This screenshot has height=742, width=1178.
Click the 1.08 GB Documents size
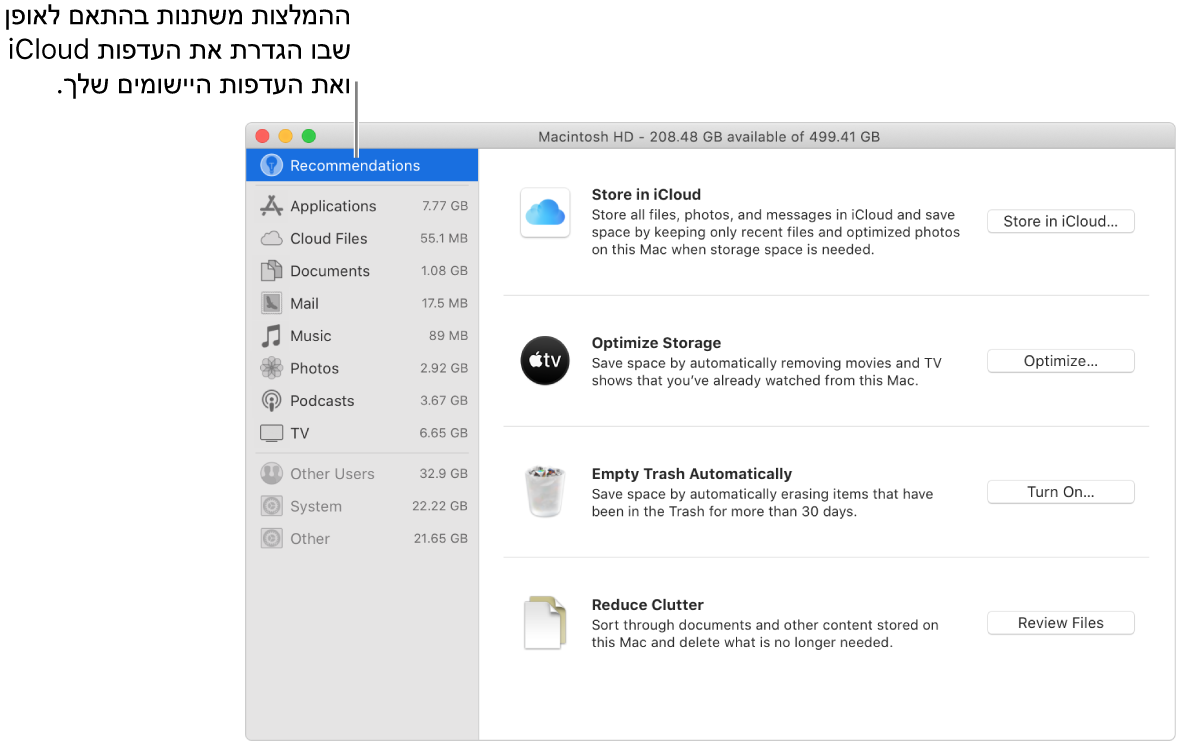444,271
